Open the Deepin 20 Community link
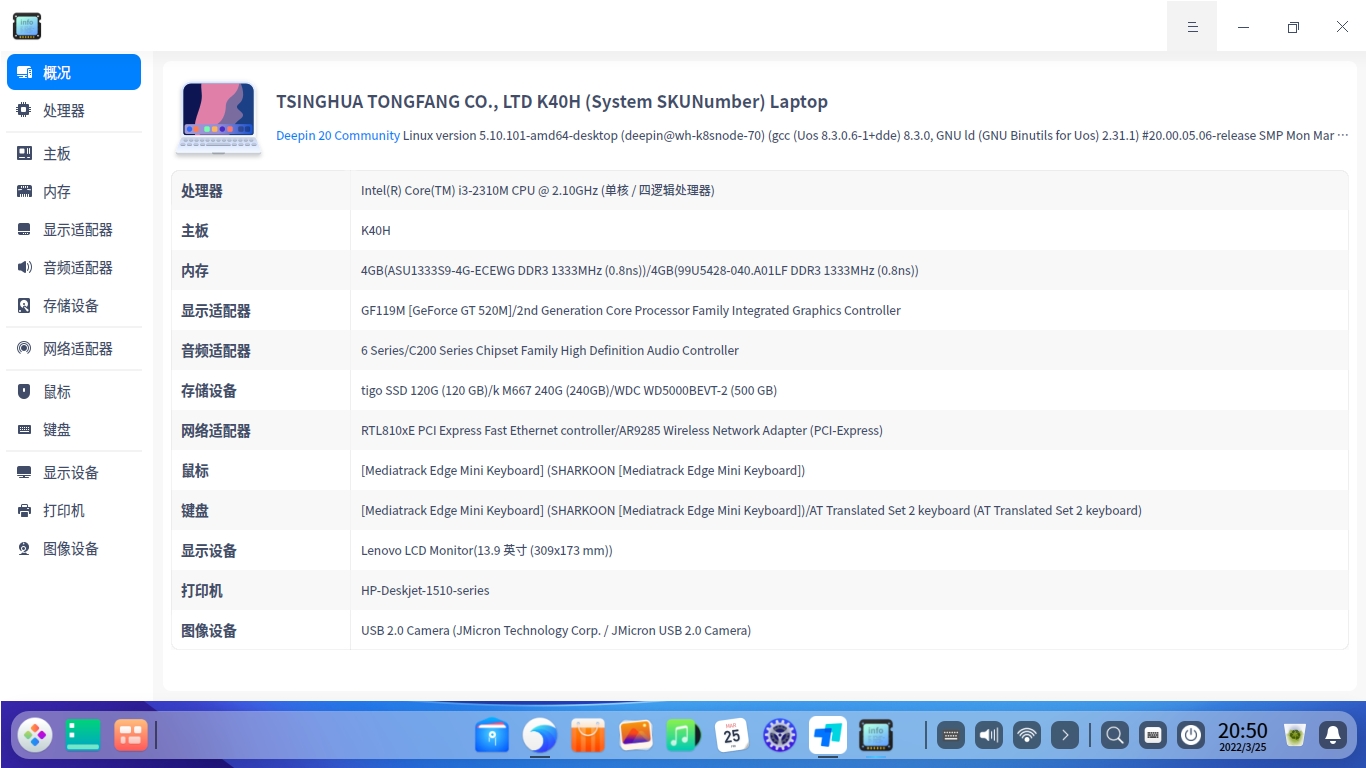 pos(338,135)
